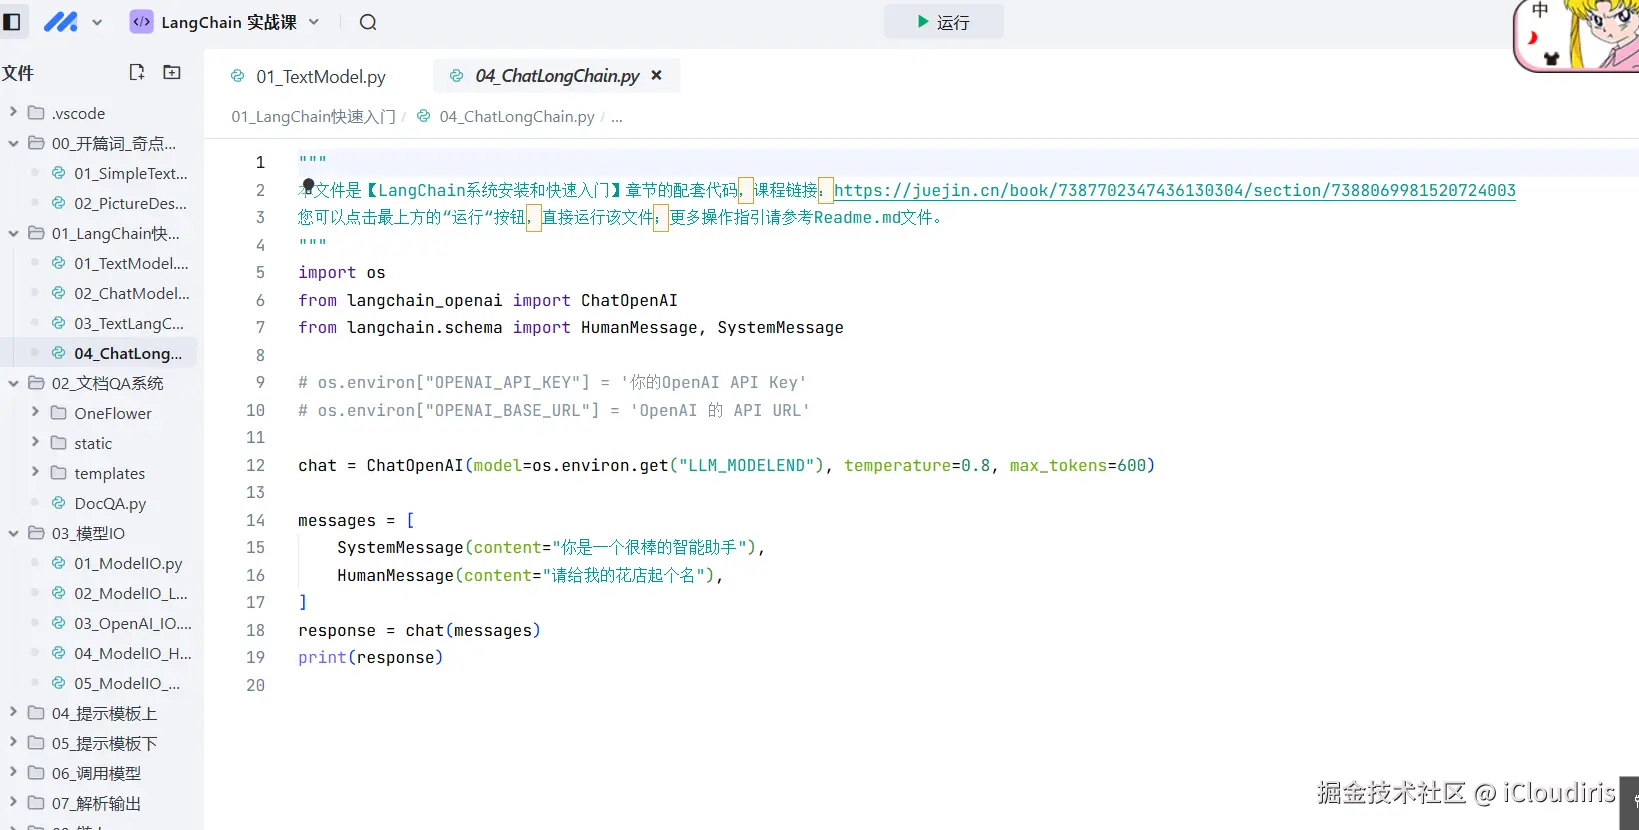
Task: Click the new folder icon
Action: tap(172, 72)
